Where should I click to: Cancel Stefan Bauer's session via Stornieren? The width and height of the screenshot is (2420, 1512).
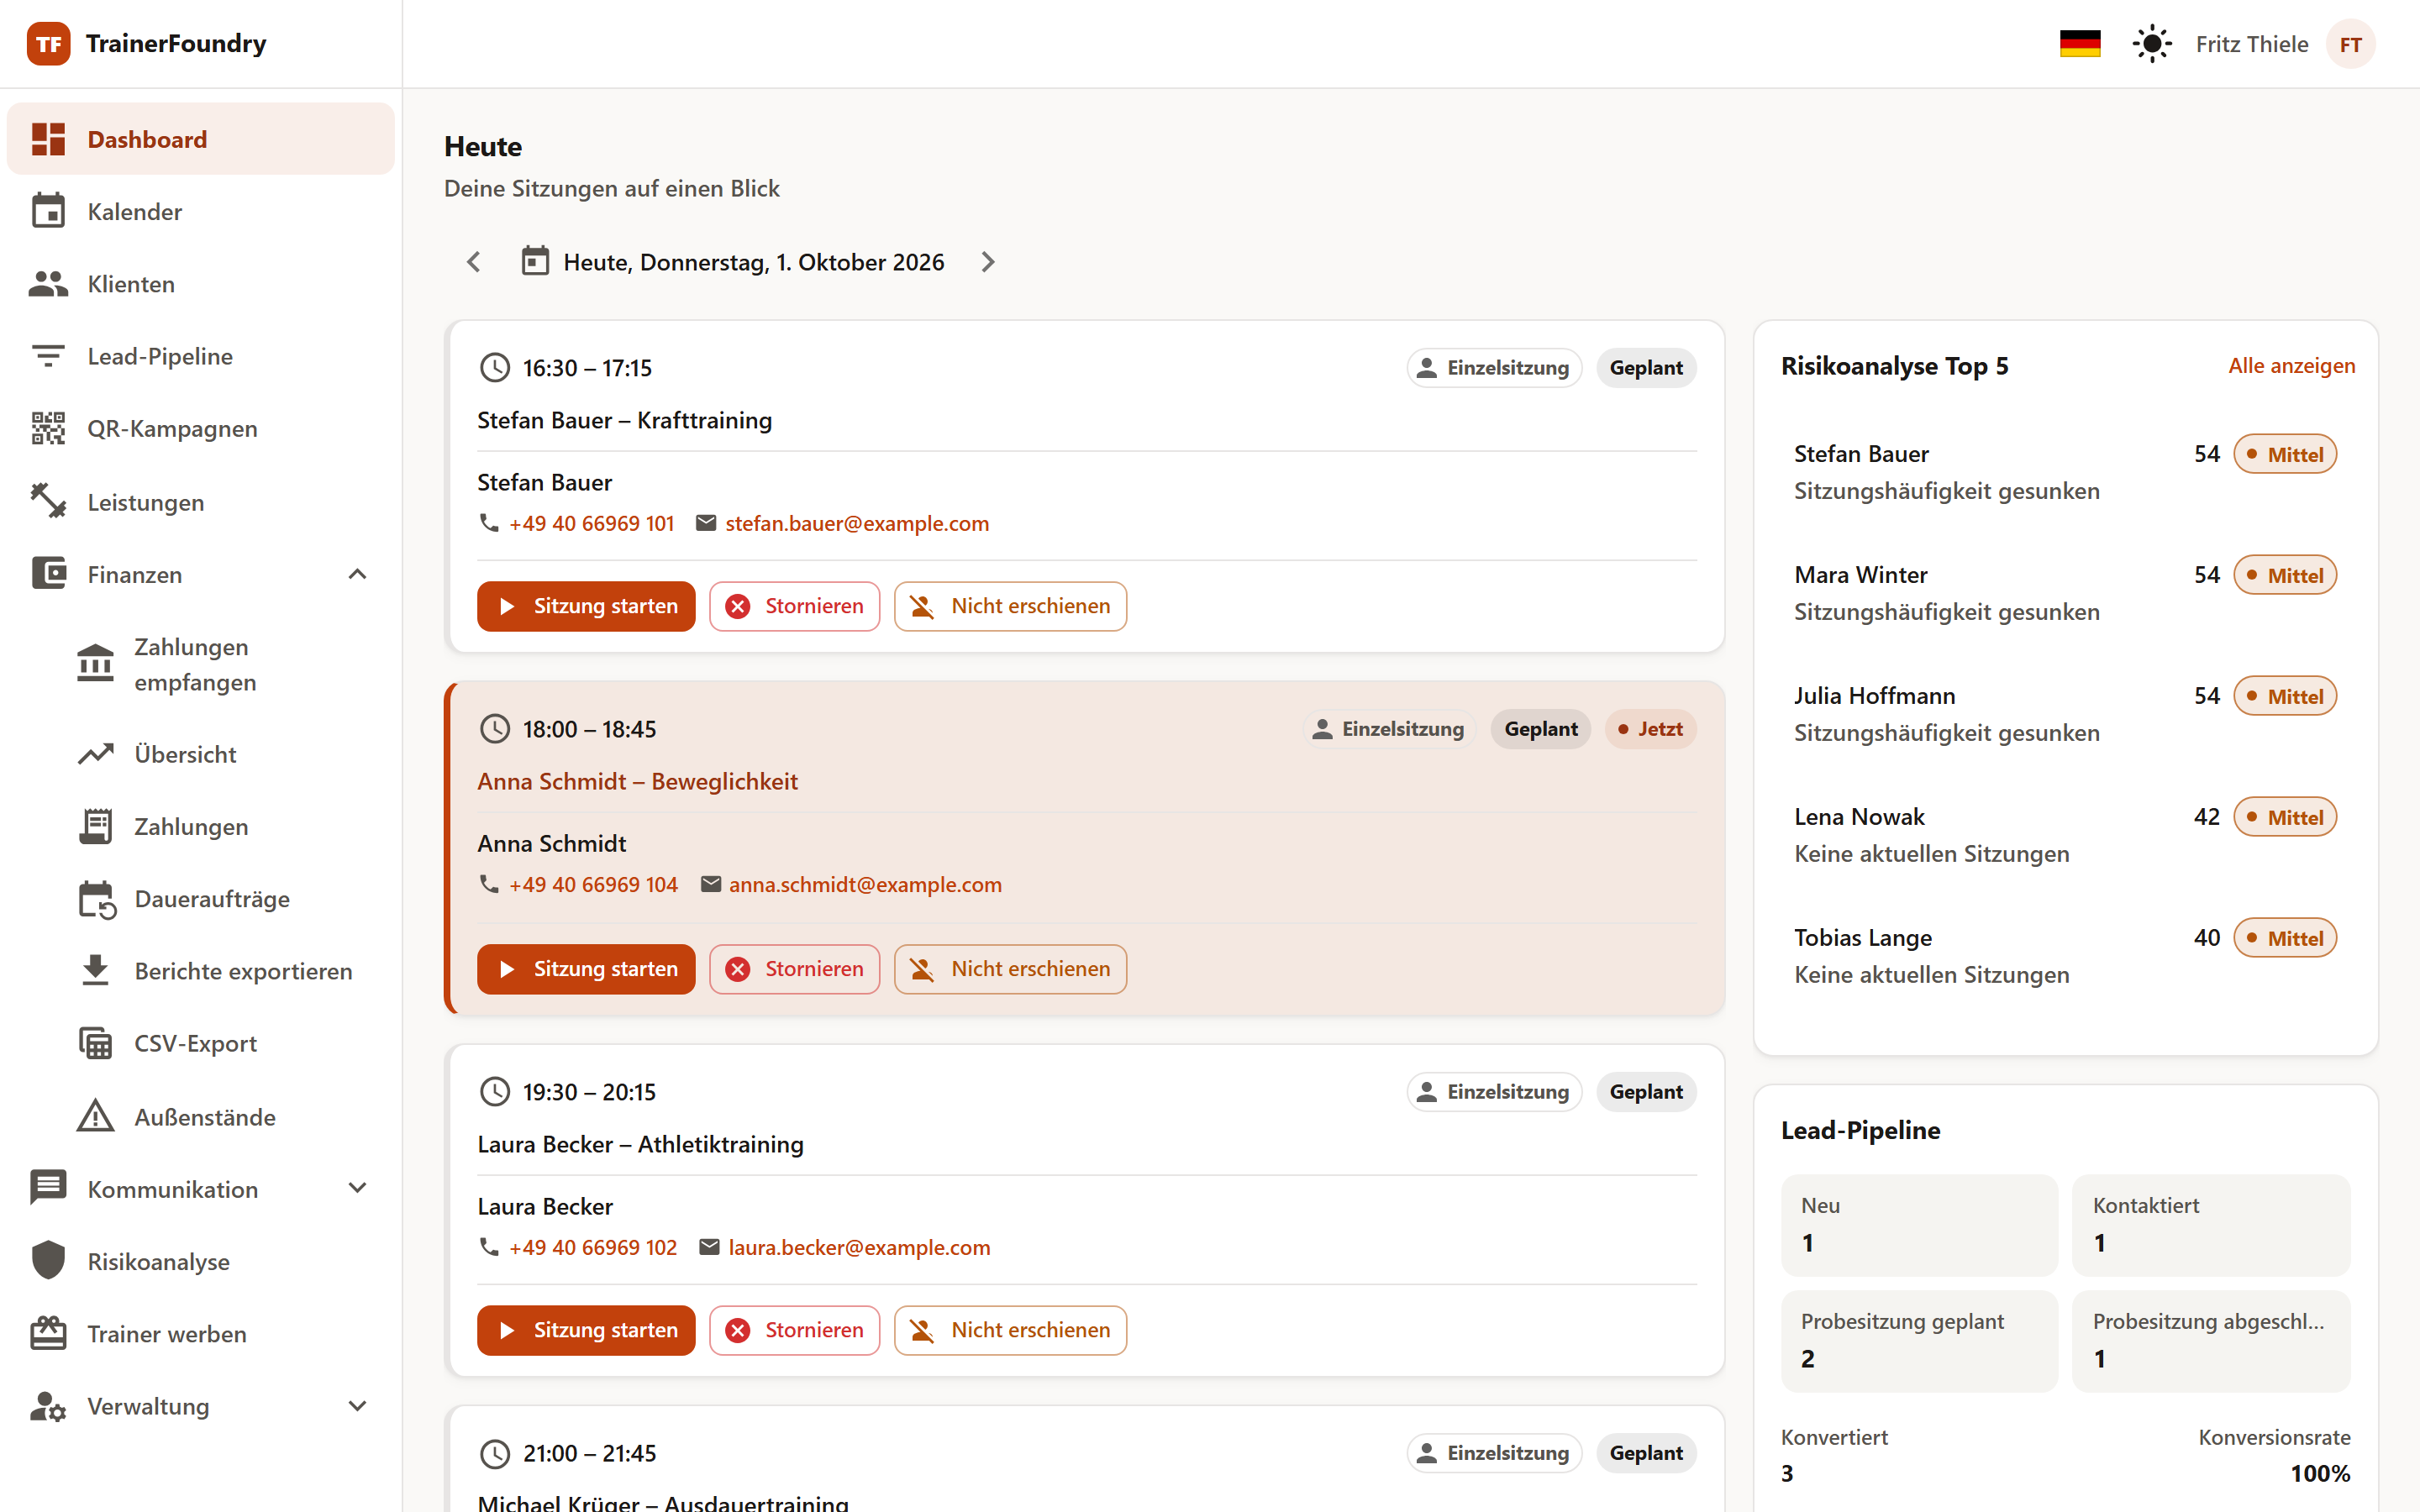point(794,606)
